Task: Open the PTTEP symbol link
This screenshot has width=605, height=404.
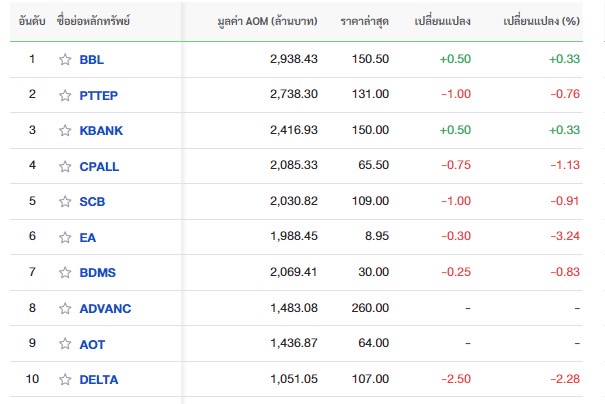Action: pos(99,95)
